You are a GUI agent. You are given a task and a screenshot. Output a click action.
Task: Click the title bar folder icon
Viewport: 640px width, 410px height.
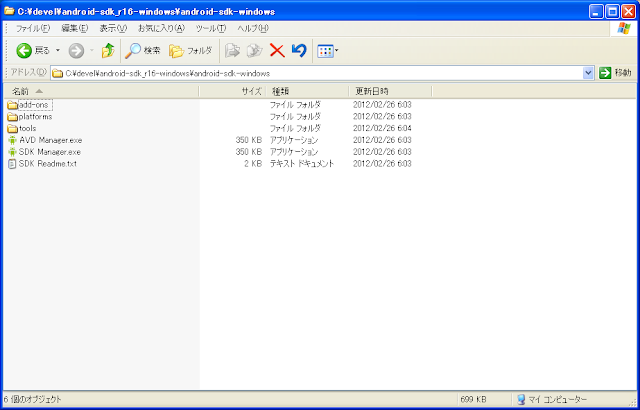click(x=9, y=11)
